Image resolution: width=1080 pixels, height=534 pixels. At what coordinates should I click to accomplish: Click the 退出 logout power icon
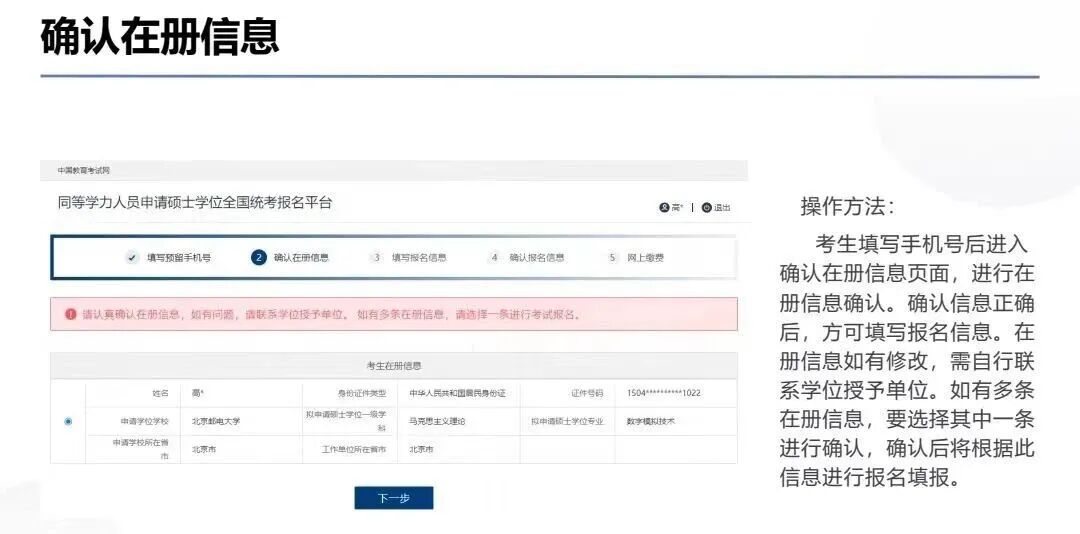pyautogui.click(x=706, y=208)
